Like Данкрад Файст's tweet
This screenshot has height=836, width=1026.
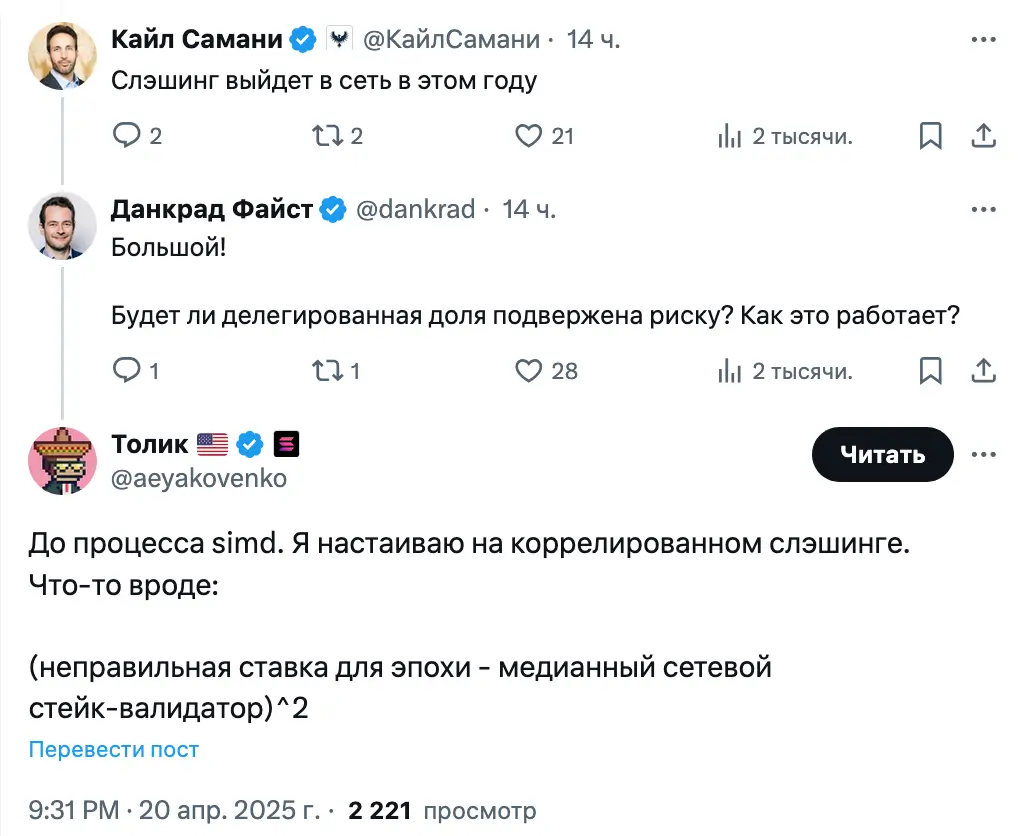click(x=528, y=371)
